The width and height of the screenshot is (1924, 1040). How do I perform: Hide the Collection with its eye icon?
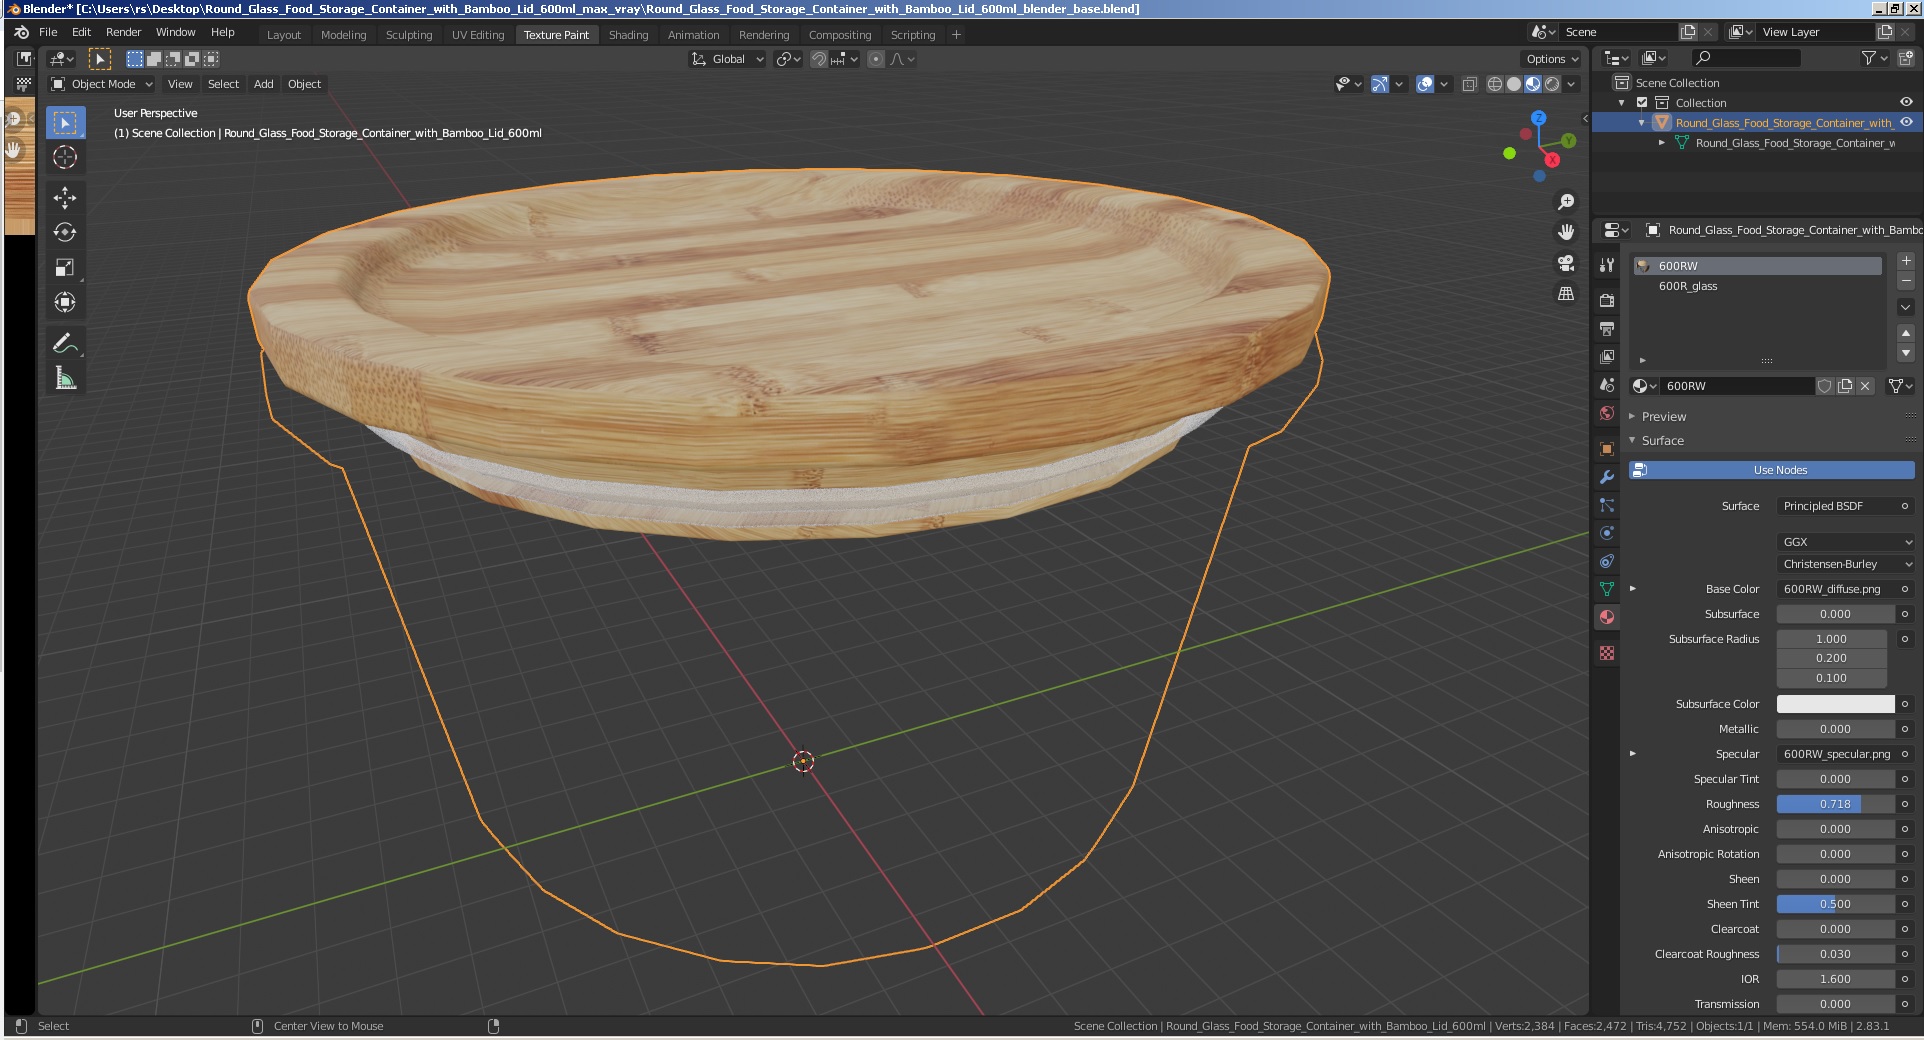click(1906, 102)
